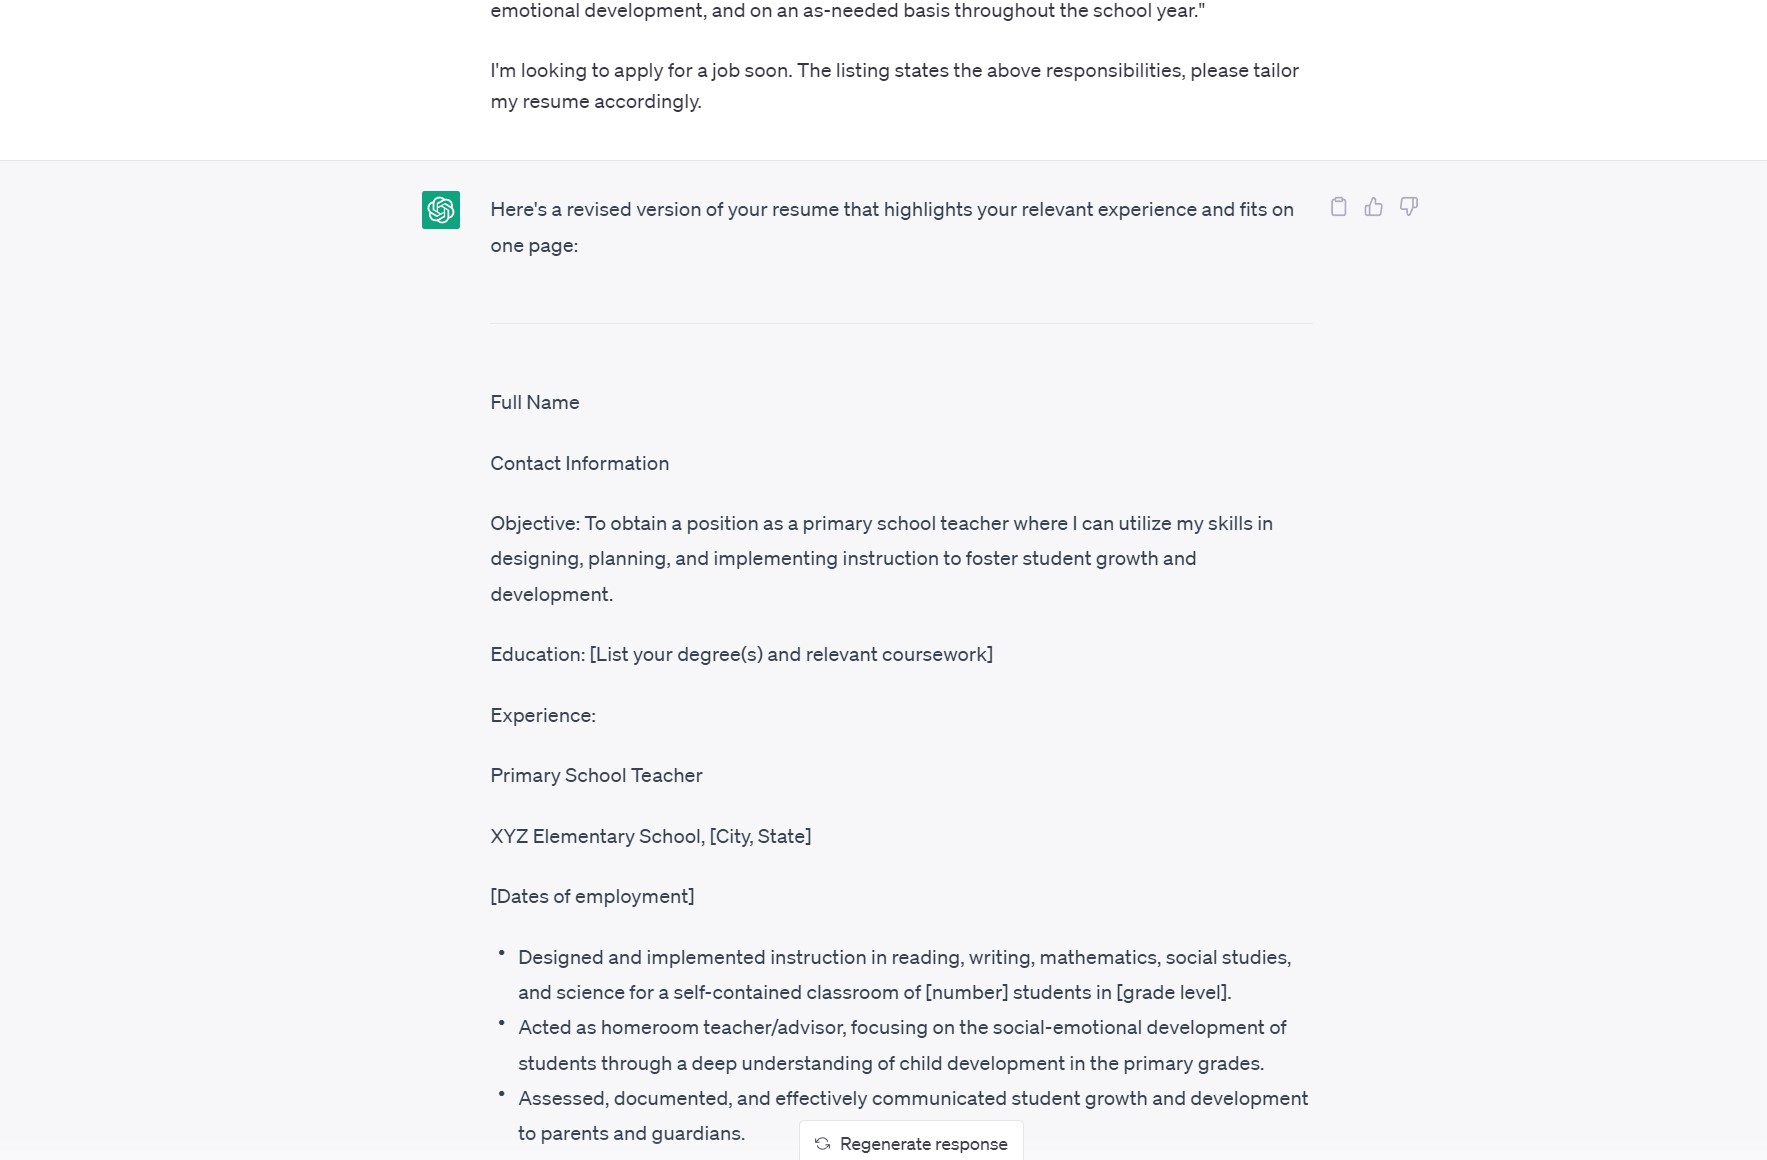This screenshot has height=1160, width=1767.
Task: Click the bullet about homeroom teacher/advisor
Action: point(901,1045)
